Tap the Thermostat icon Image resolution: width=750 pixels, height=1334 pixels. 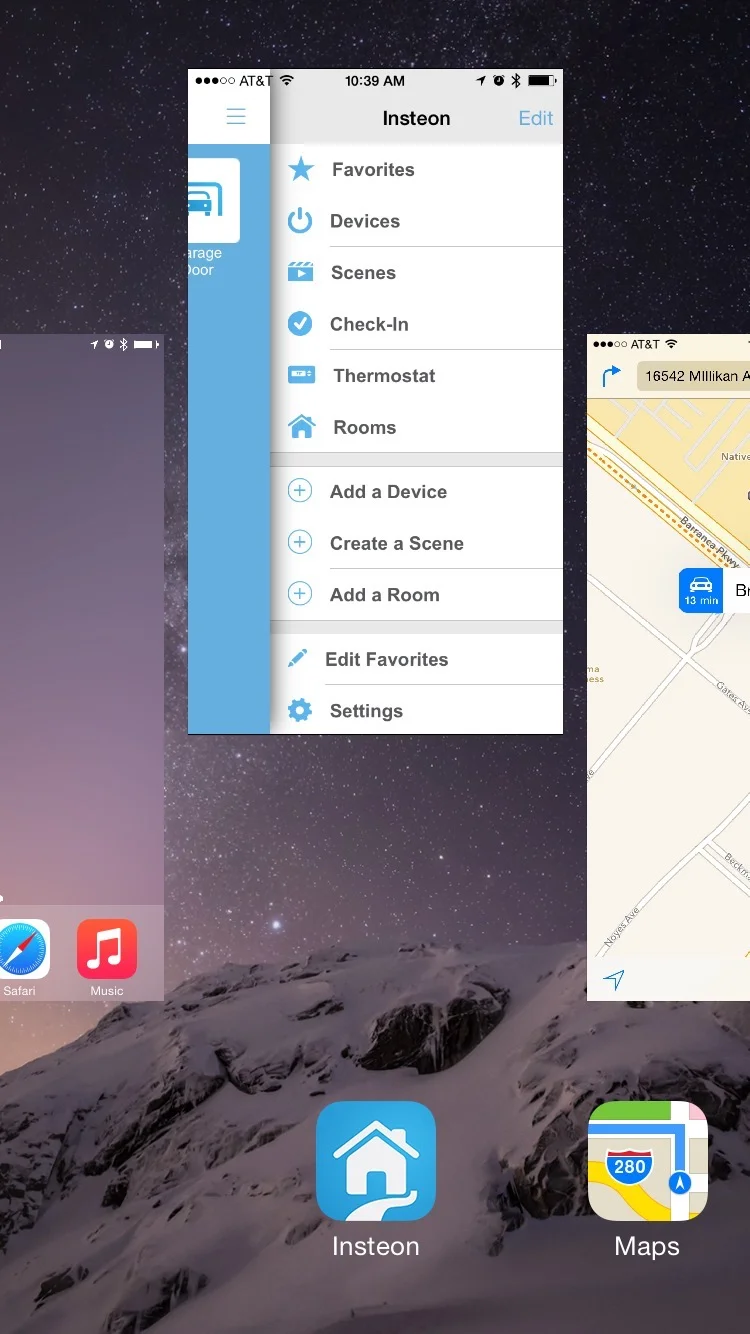click(x=301, y=375)
